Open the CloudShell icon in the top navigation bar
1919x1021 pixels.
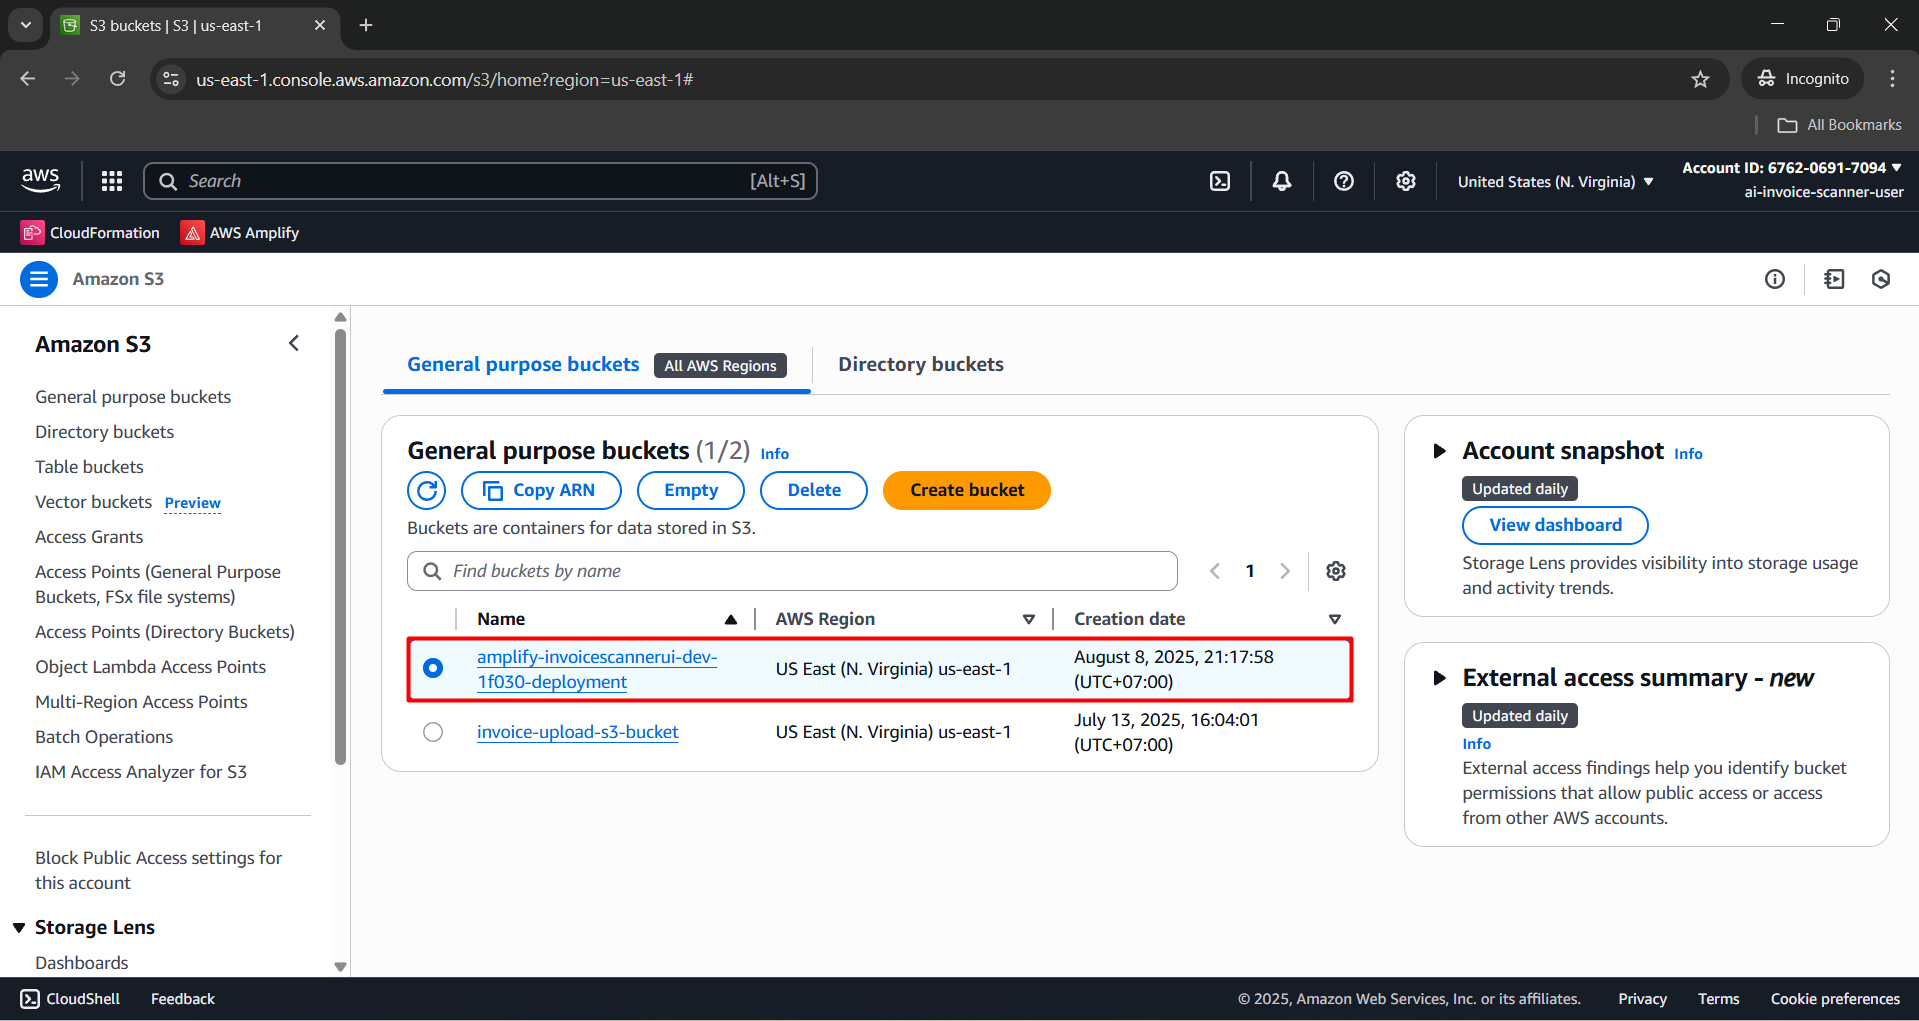(x=1220, y=181)
